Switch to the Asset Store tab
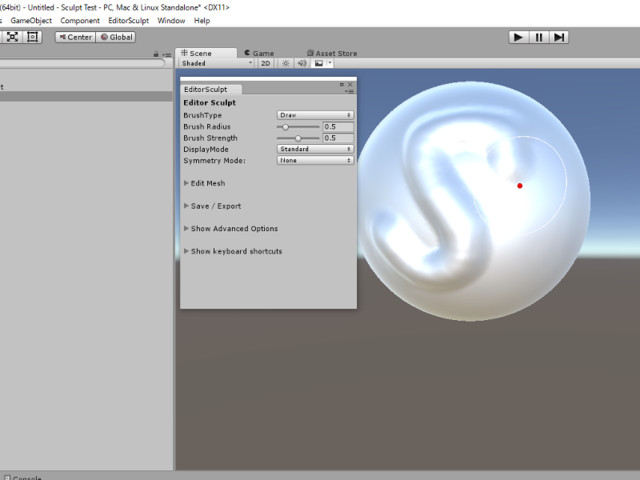 [x=332, y=53]
